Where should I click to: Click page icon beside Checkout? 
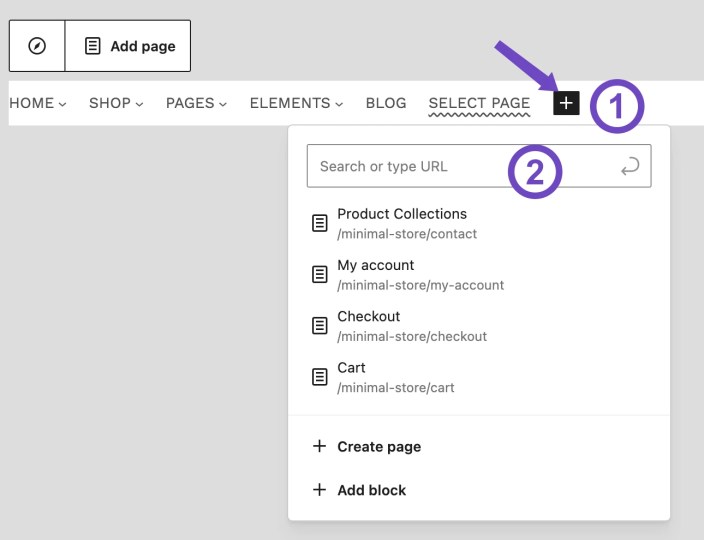click(320, 325)
